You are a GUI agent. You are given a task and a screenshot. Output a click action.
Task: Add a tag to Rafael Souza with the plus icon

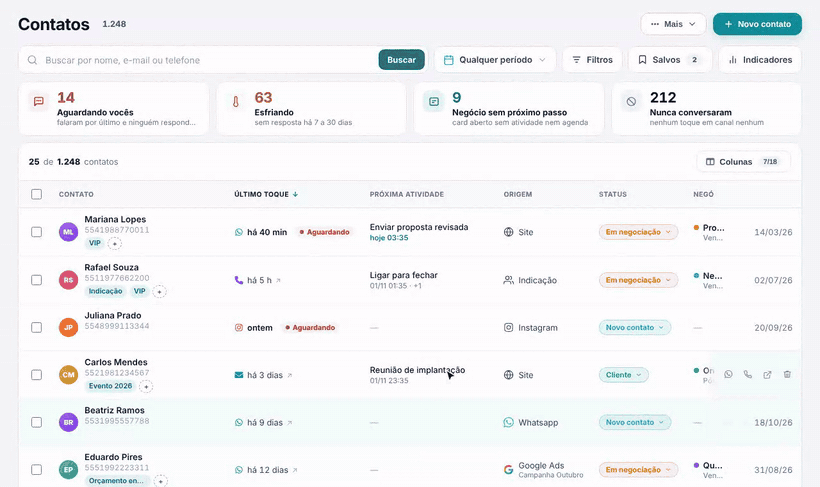pos(160,291)
